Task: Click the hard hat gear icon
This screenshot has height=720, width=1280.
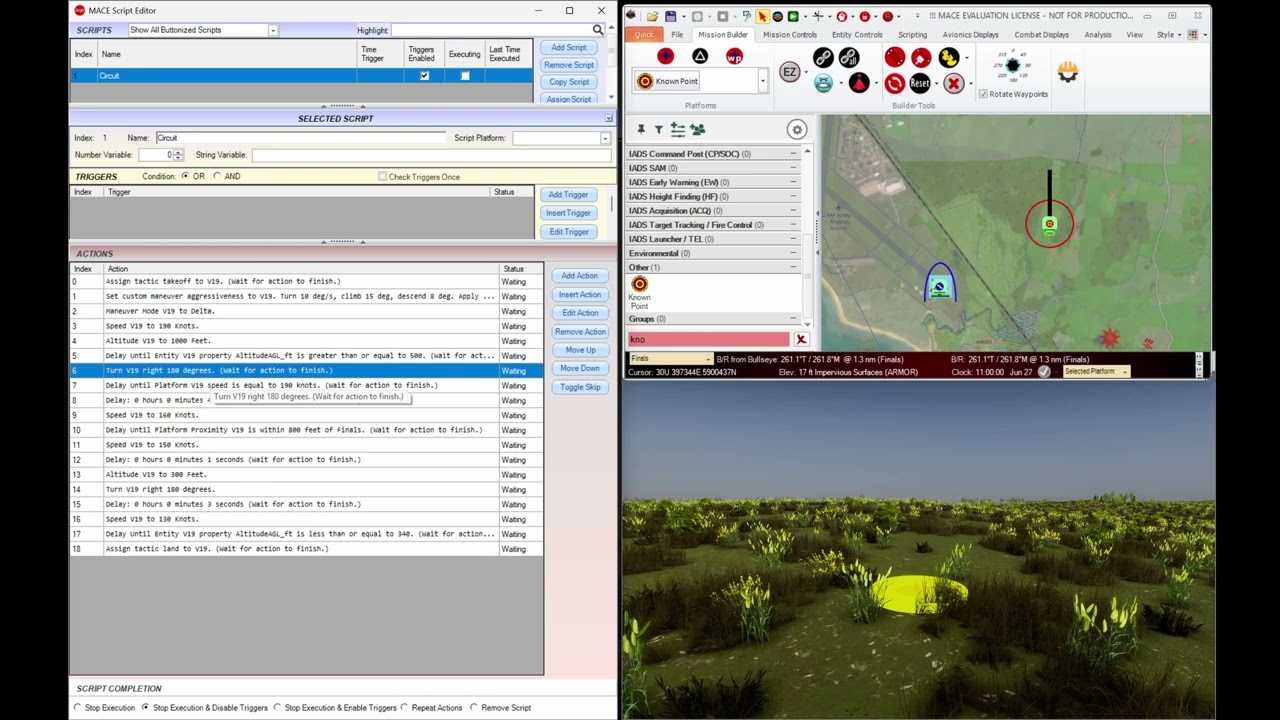Action: click(x=1068, y=71)
